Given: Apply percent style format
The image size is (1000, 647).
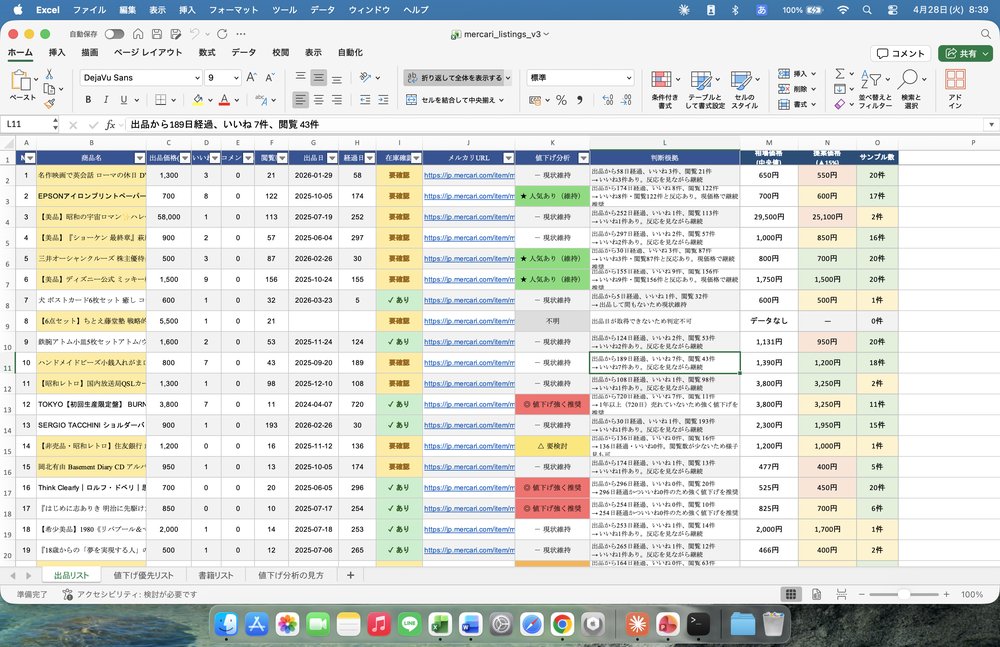Looking at the screenshot, I should click(x=561, y=100).
